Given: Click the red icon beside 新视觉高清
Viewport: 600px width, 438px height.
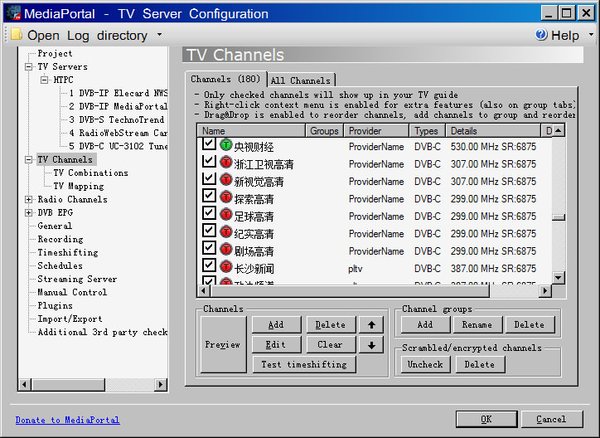Looking at the screenshot, I should 226,180.
